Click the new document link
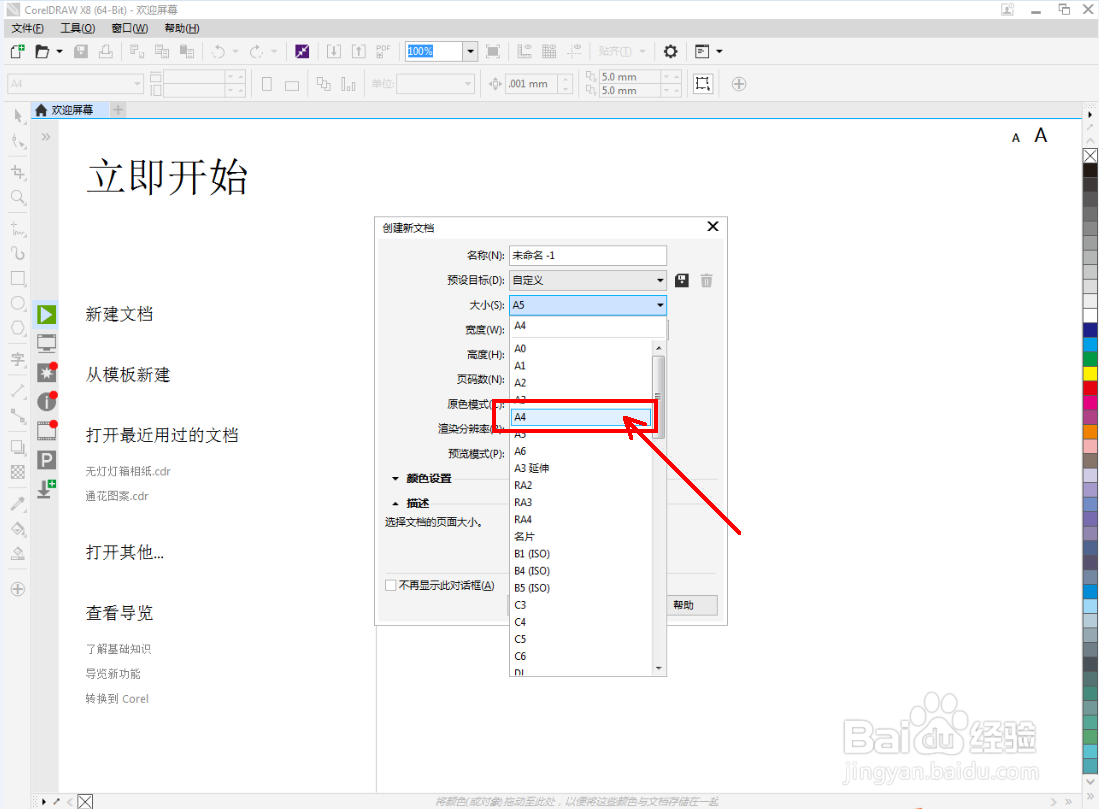The height and width of the screenshot is (809, 1099). coord(119,314)
